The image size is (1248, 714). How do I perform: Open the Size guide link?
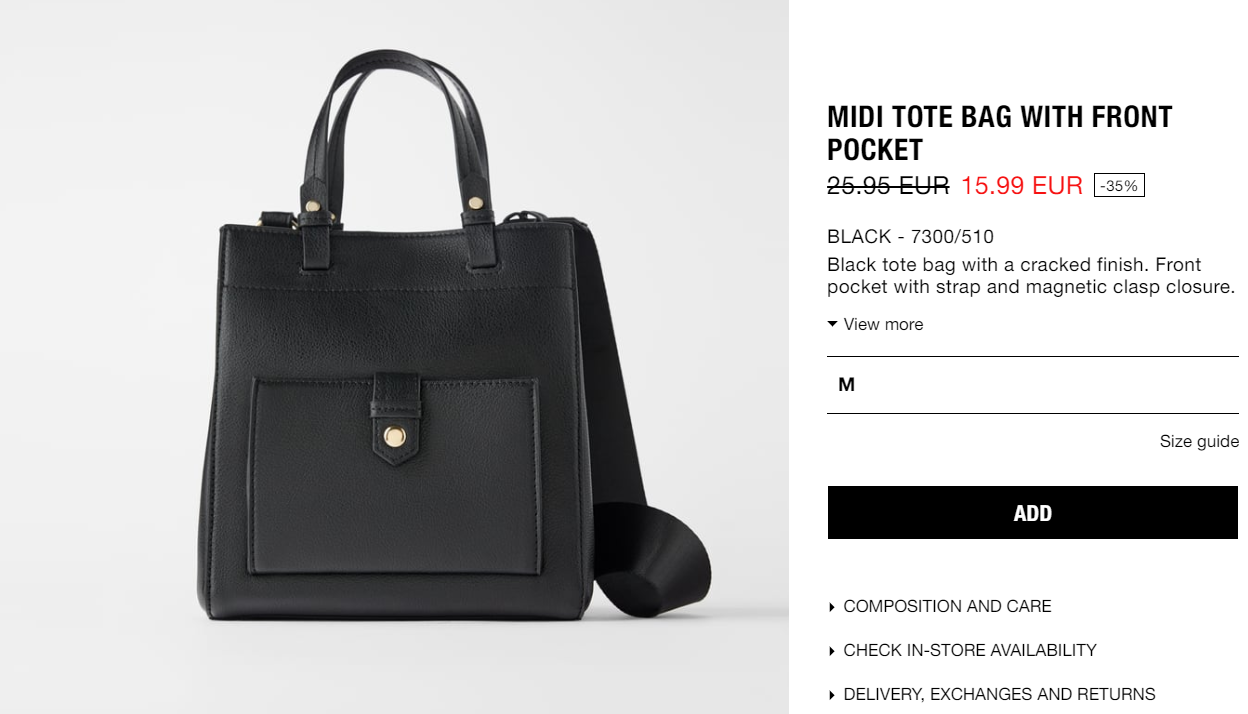[1199, 441]
